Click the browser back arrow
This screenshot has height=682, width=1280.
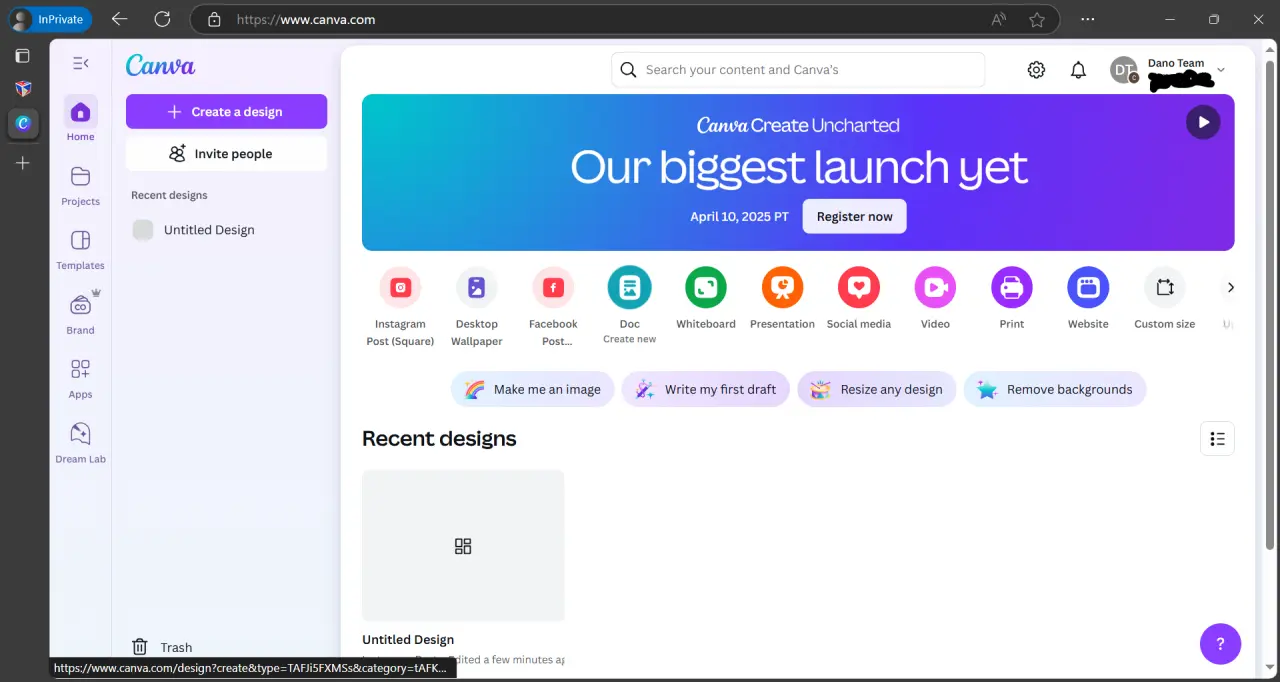click(119, 19)
